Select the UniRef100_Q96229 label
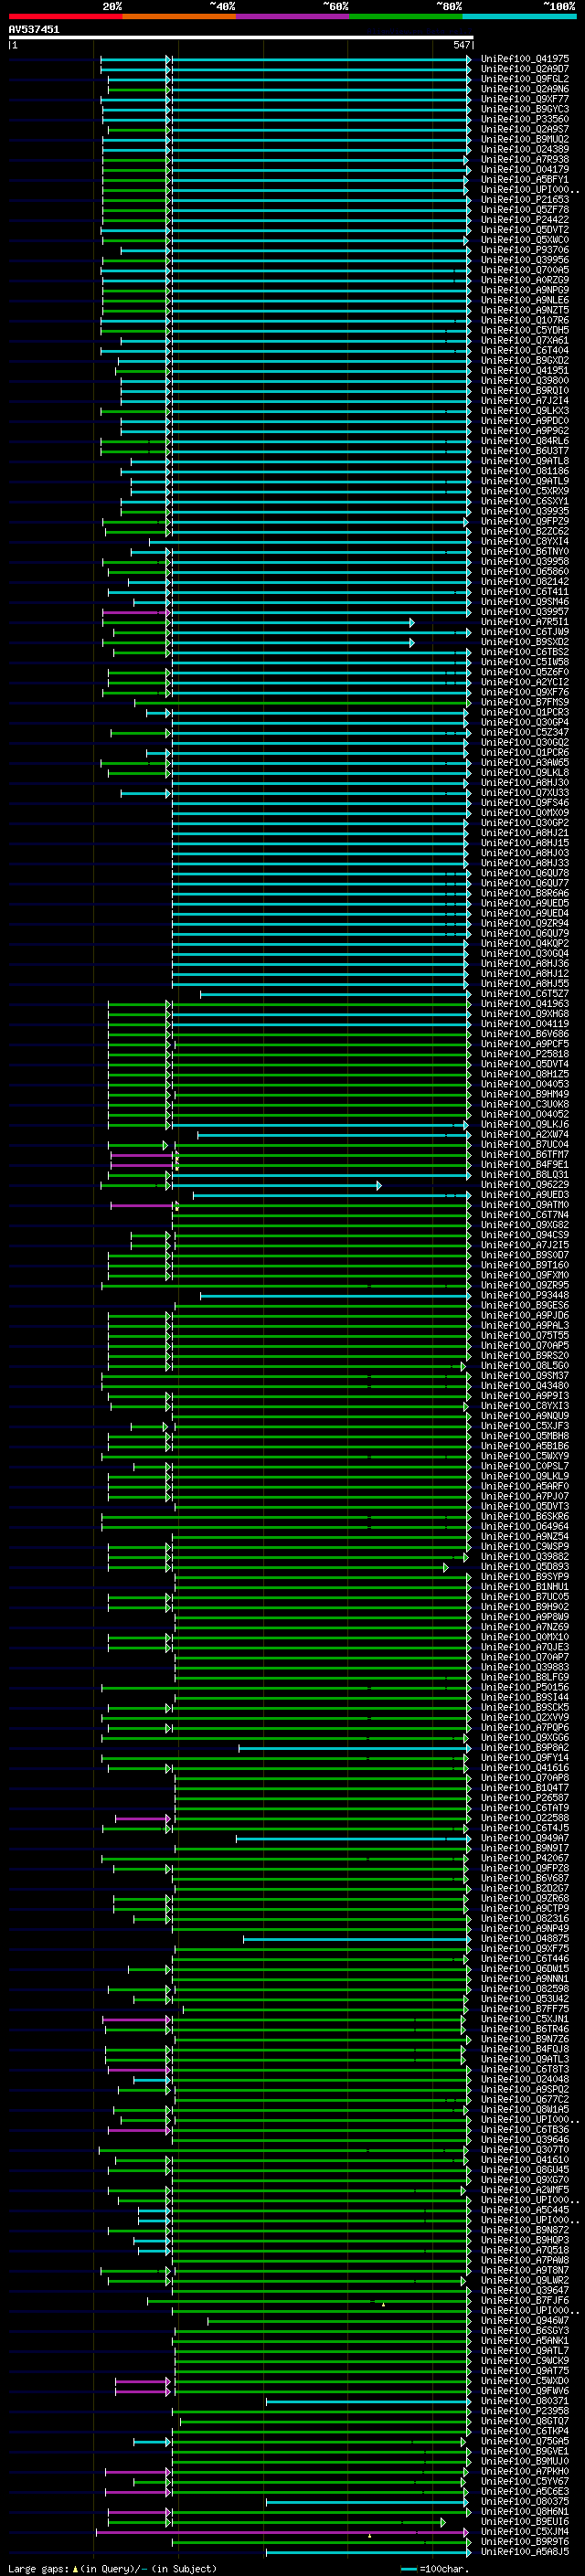The height and width of the screenshot is (2576, 585). coord(525,1185)
